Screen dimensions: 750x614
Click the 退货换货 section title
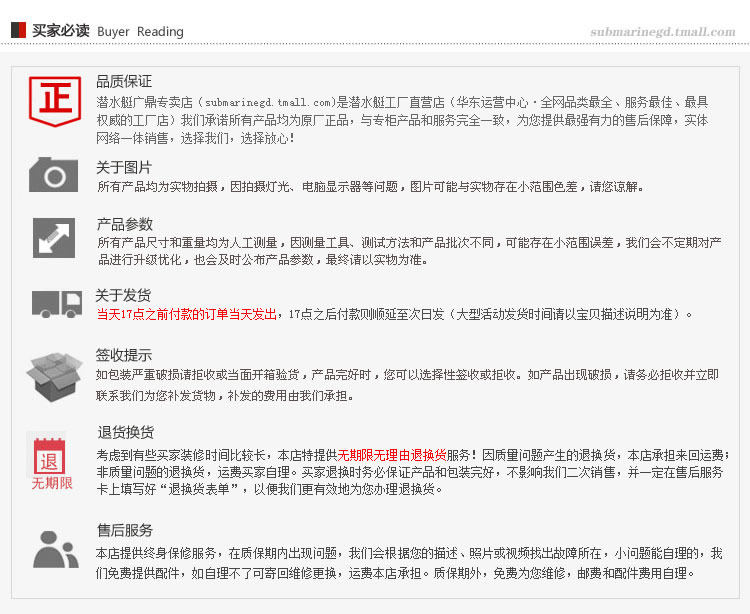(126, 432)
